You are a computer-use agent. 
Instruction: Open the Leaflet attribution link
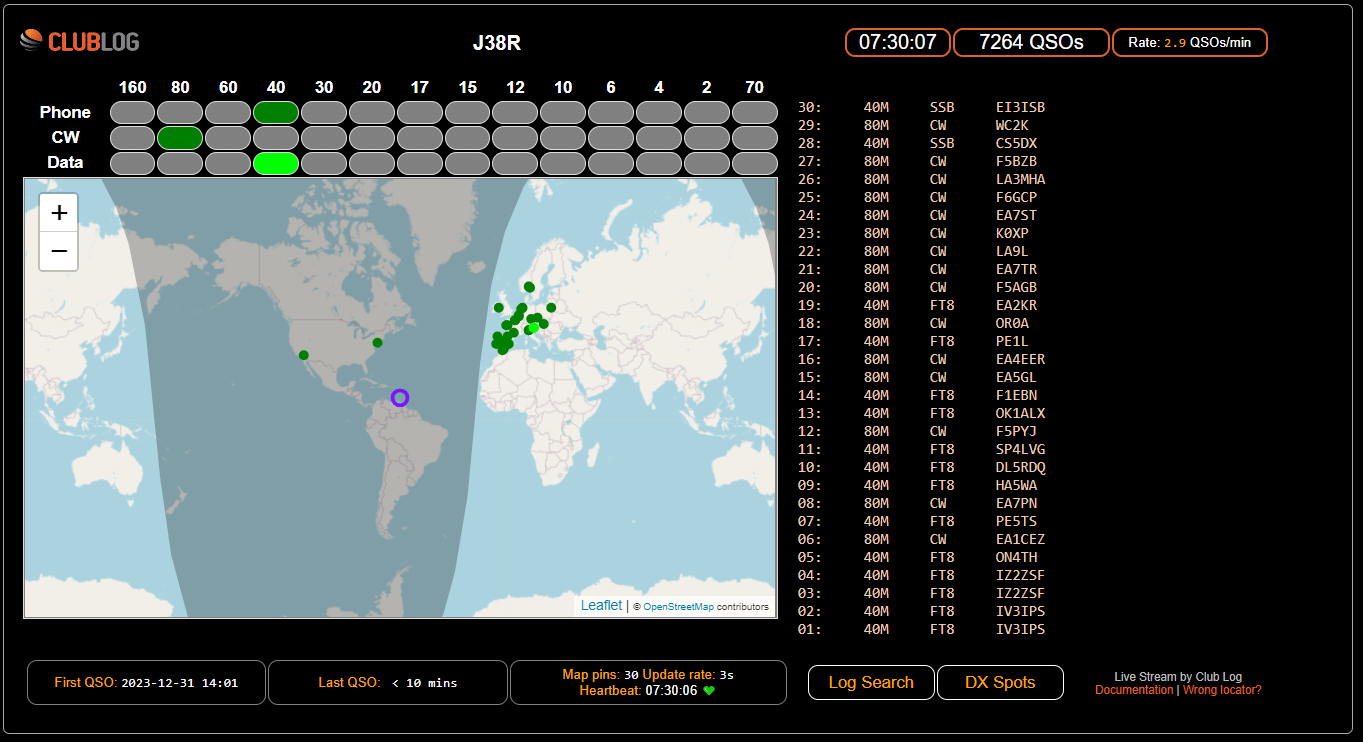[601, 606]
